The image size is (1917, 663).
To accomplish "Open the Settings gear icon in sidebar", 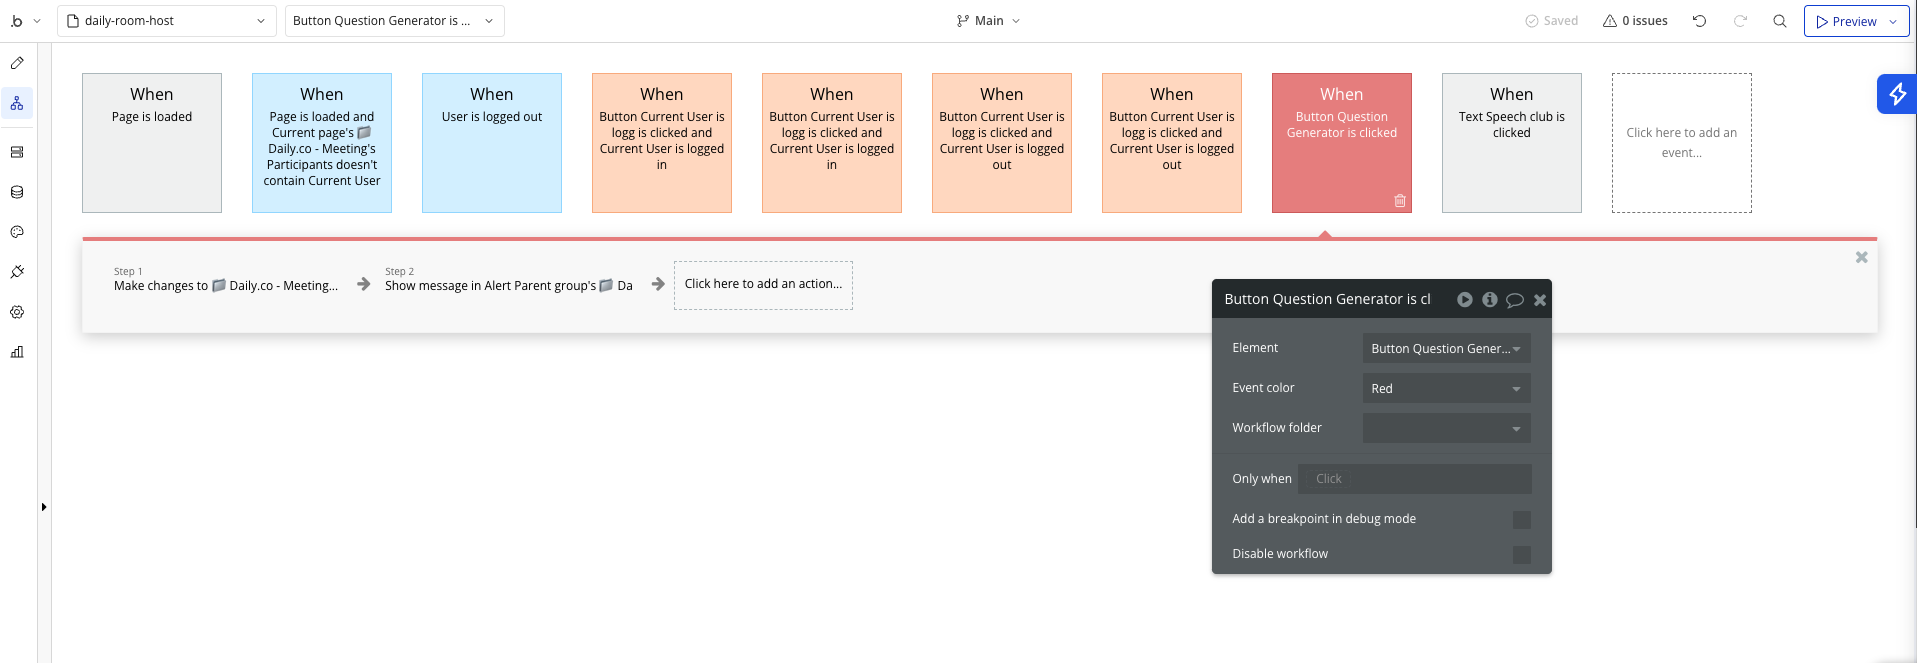I will 17,312.
